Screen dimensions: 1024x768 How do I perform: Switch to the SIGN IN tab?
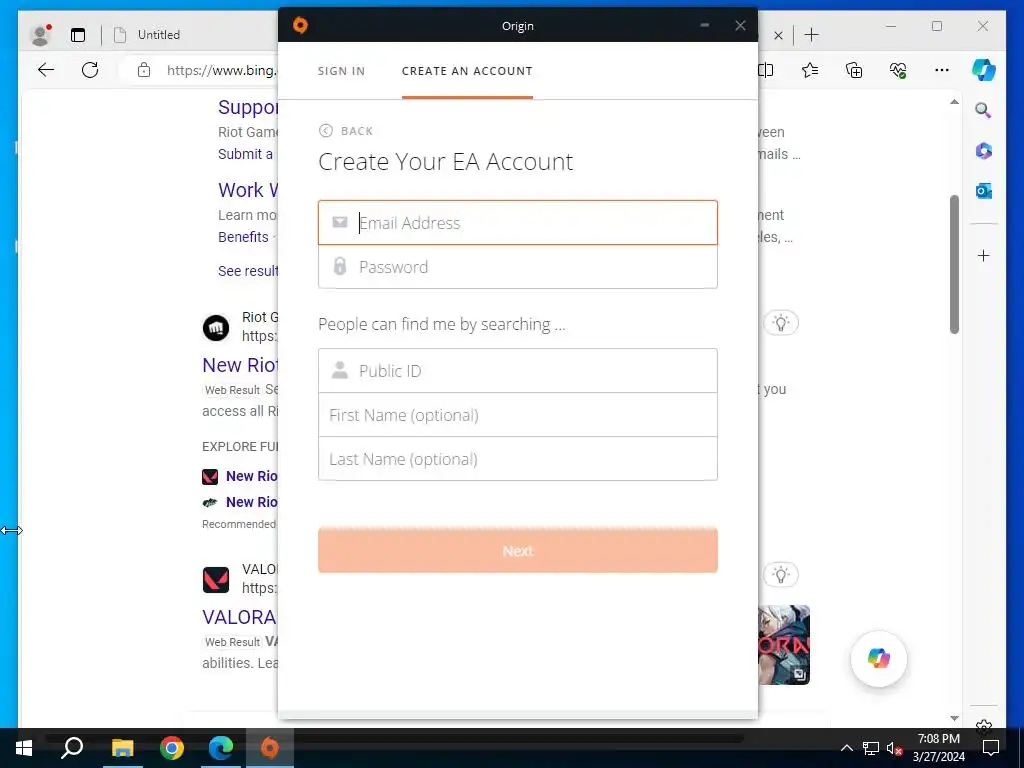(341, 71)
